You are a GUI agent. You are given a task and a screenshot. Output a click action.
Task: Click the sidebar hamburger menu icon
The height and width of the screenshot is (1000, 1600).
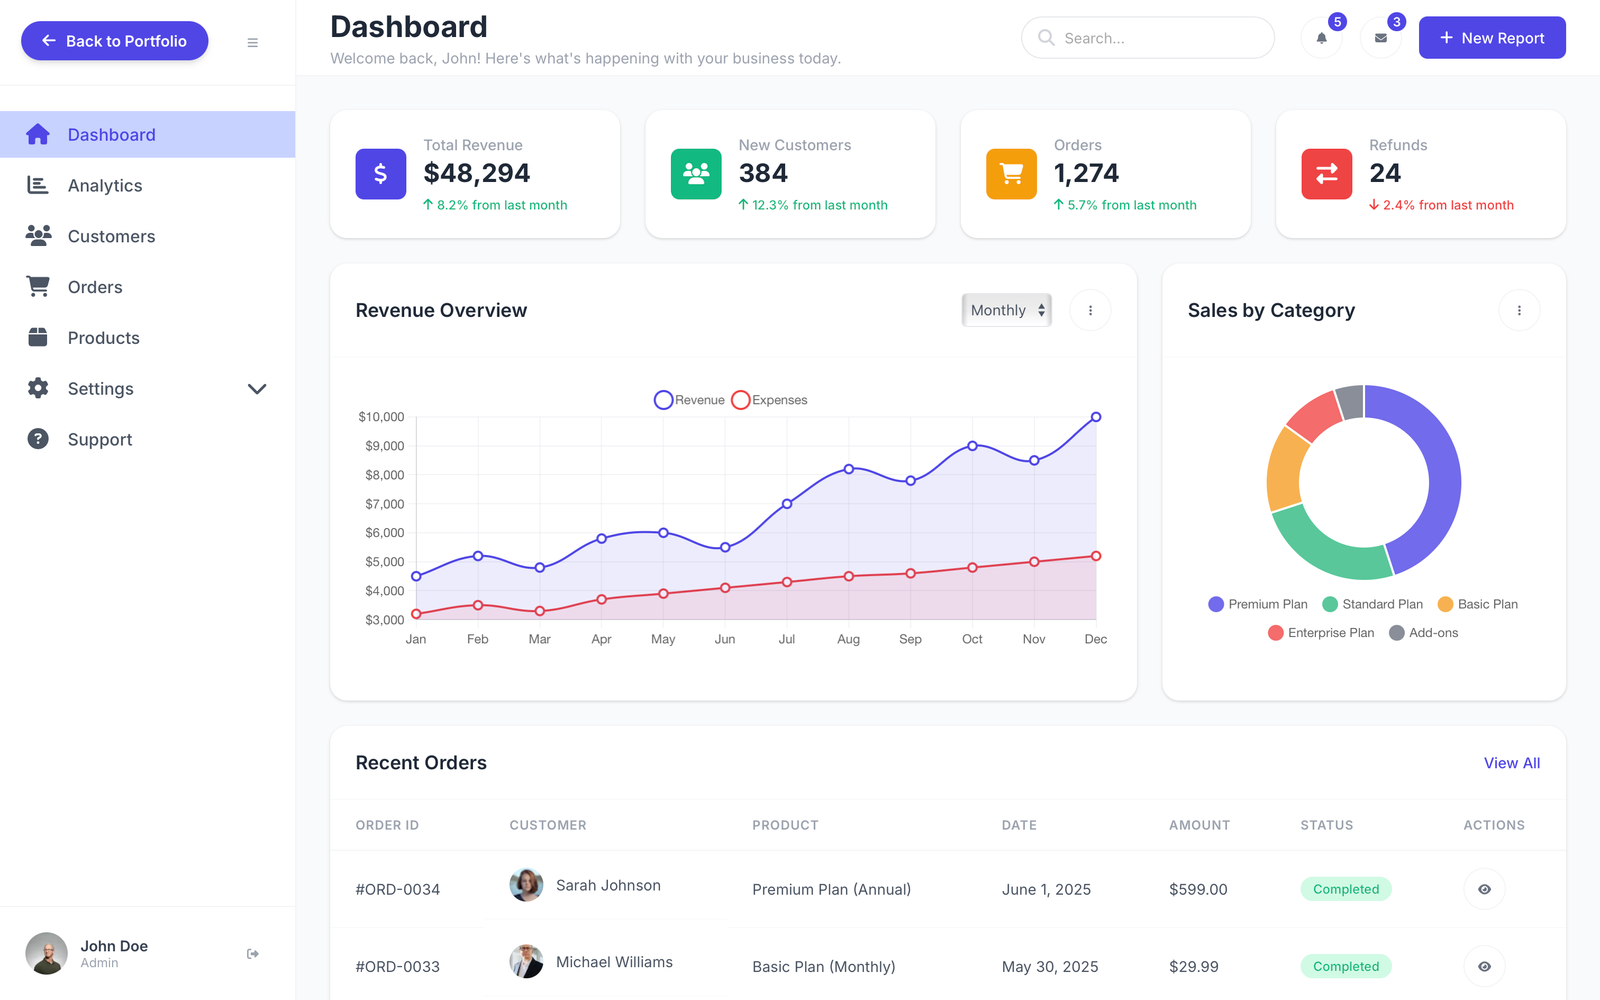point(252,42)
